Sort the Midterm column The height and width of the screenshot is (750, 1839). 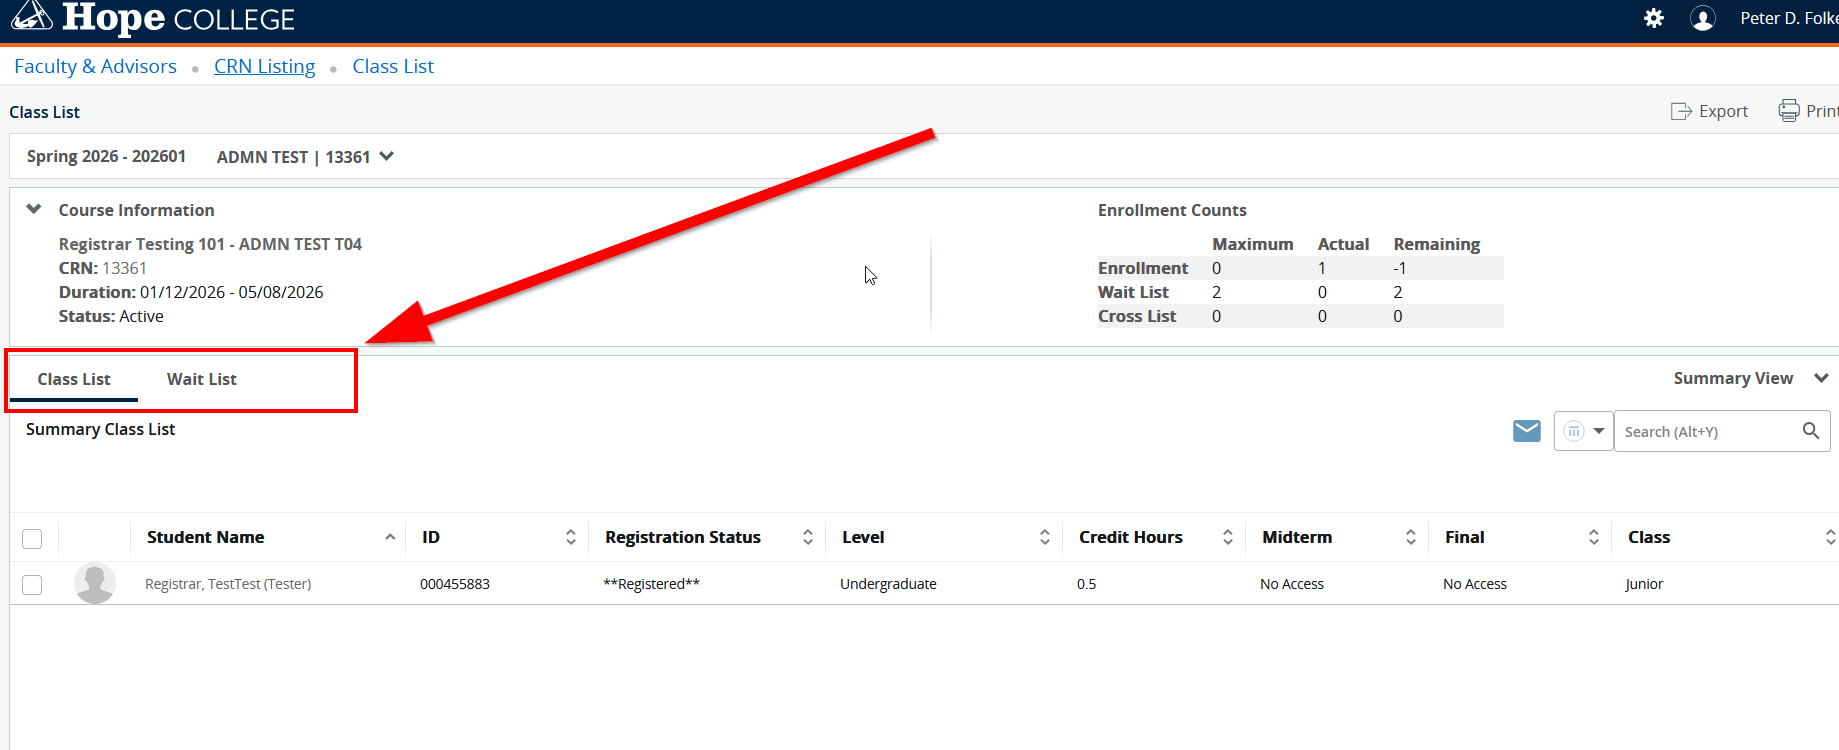(1411, 537)
